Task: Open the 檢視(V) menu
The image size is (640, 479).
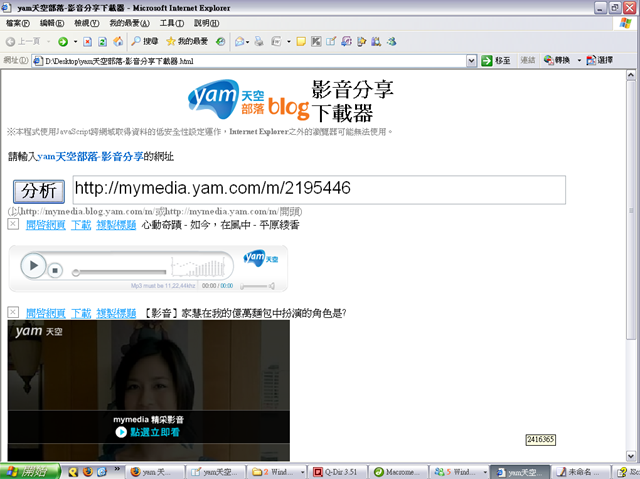Action: pos(87,23)
